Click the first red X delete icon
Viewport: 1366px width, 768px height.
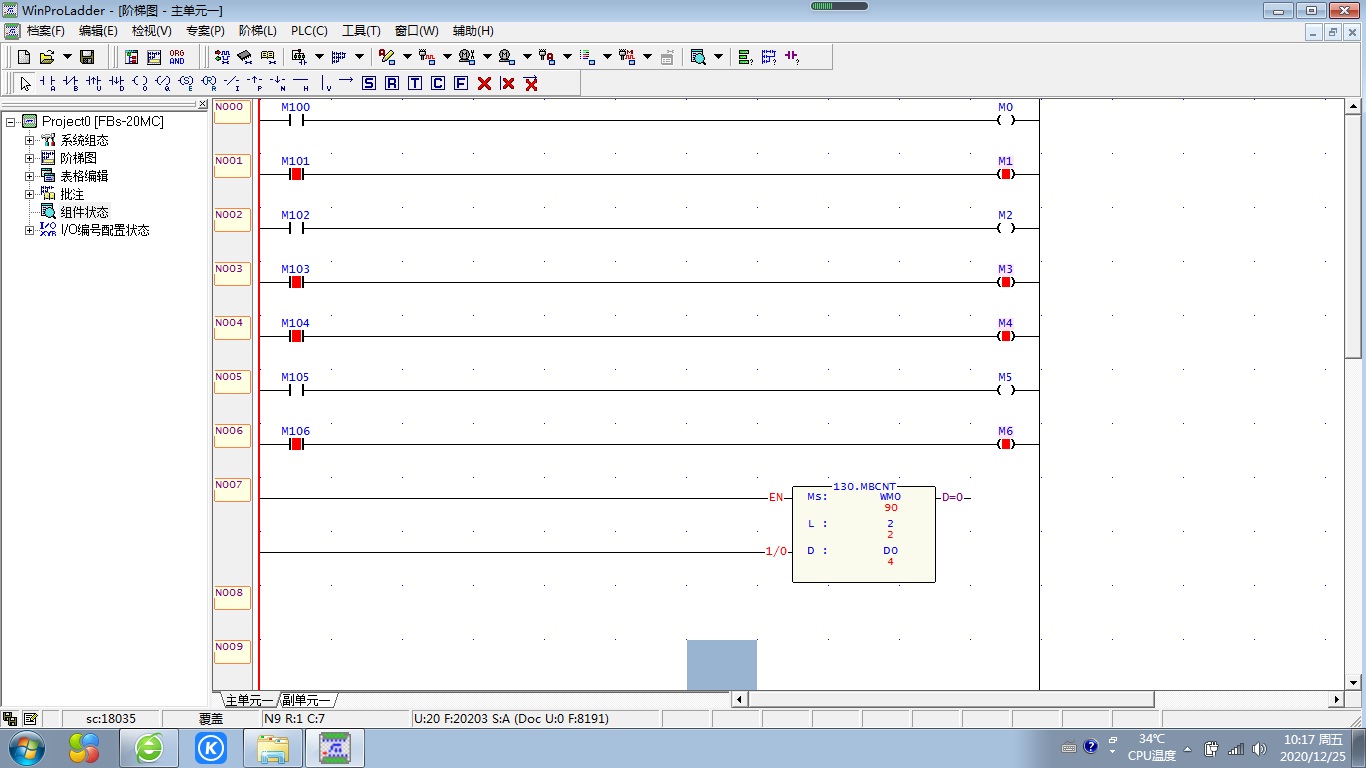click(484, 83)
